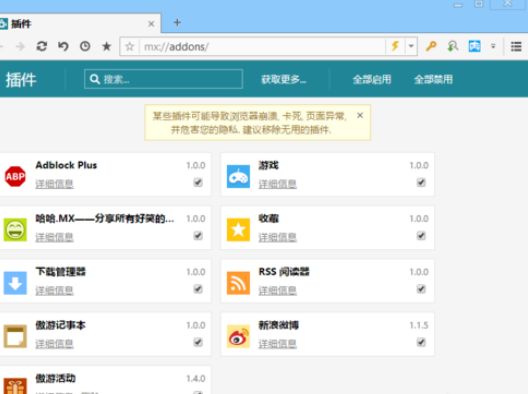Toggle the 游戏 plugin checkbox
This screenshot has height=394, width=528.
click(421, 183)
